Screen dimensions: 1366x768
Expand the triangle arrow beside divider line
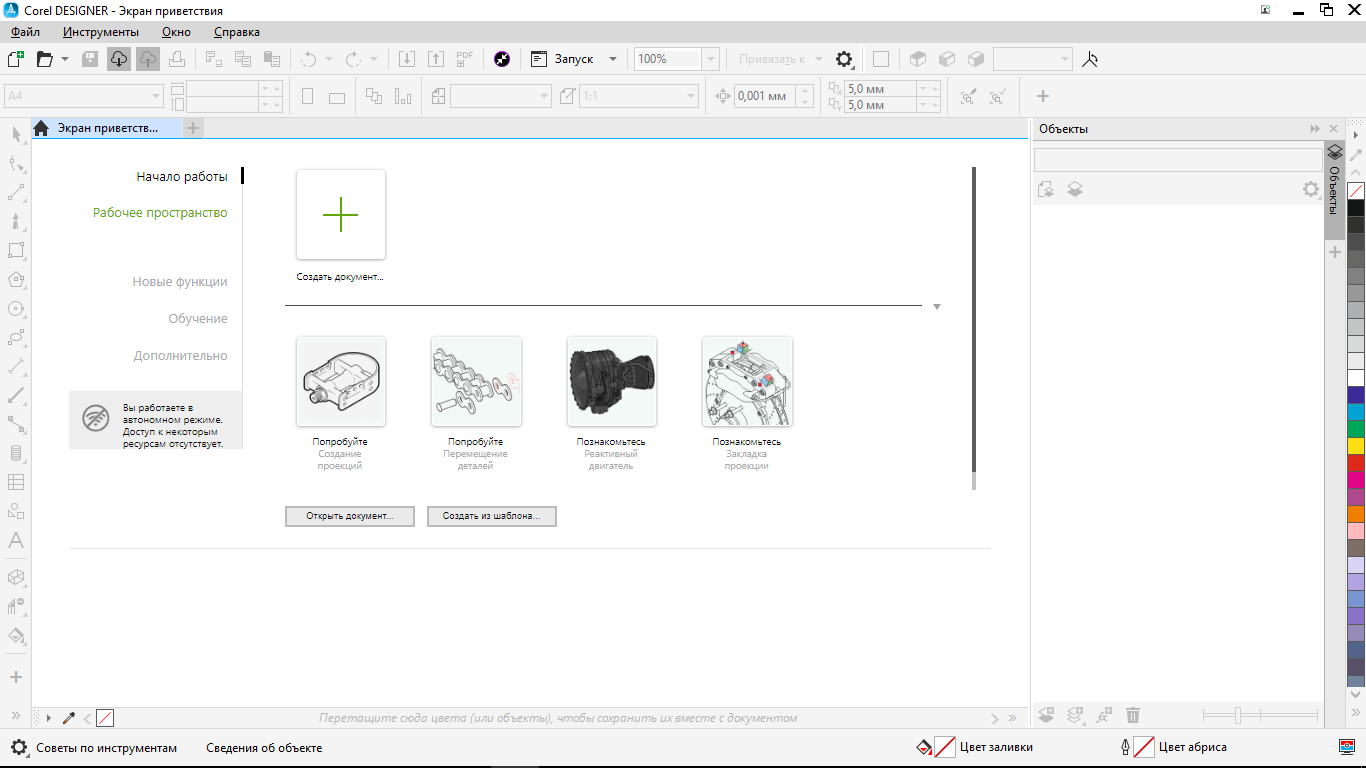coord(937,307)
